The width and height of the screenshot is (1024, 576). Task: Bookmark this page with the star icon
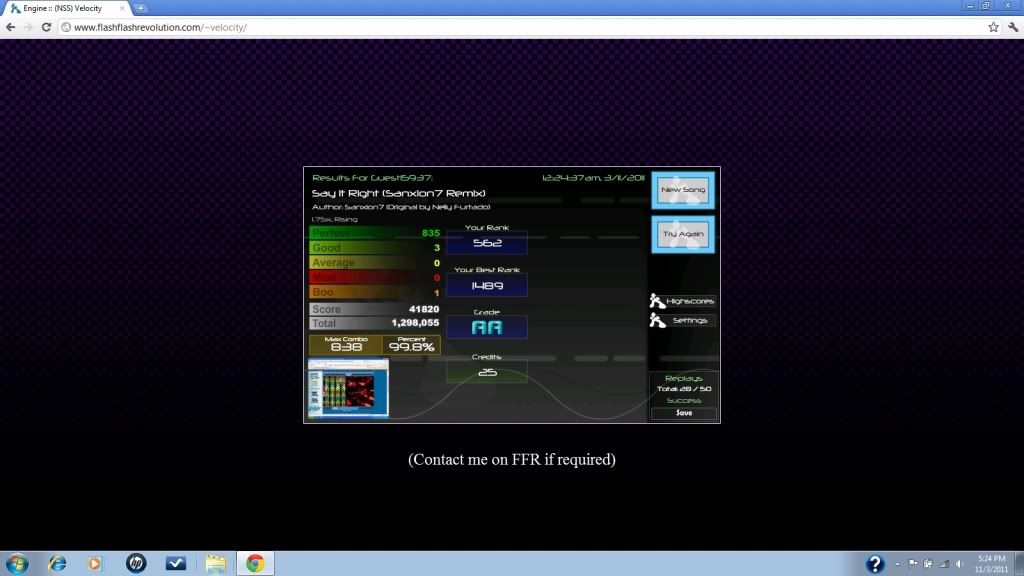click(993, 27)
